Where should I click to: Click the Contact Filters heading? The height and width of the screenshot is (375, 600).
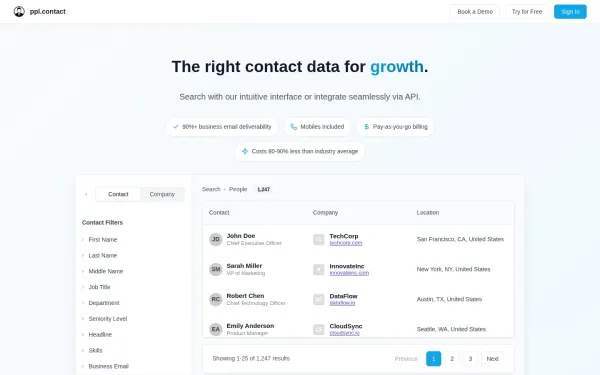tap(102, 222)
